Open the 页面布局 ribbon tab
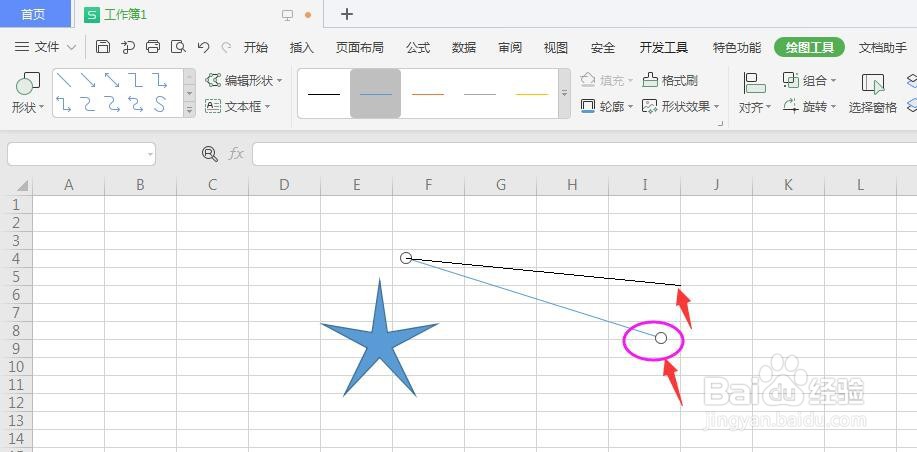This screenshot has width=917, height=452. [360, 47]
